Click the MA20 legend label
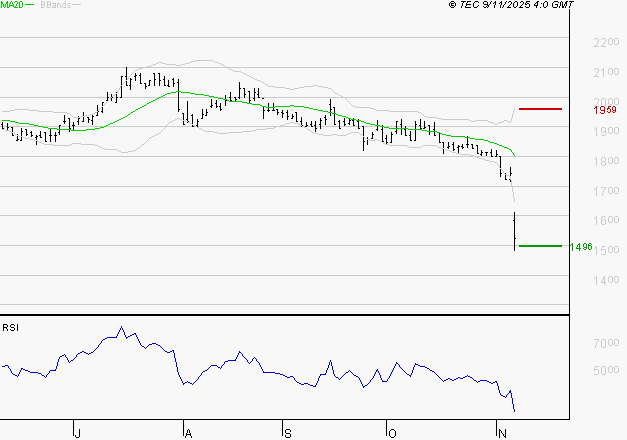Screen dimensions: 627x440 point(12,5)
